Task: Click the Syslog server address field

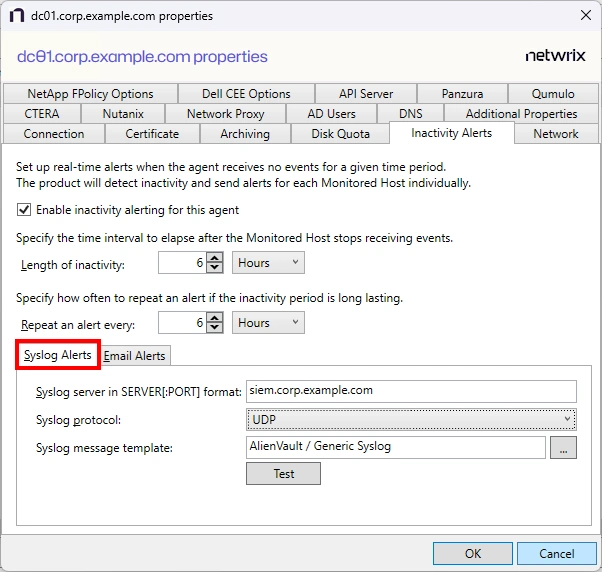Action: click(x=411, y=391)
